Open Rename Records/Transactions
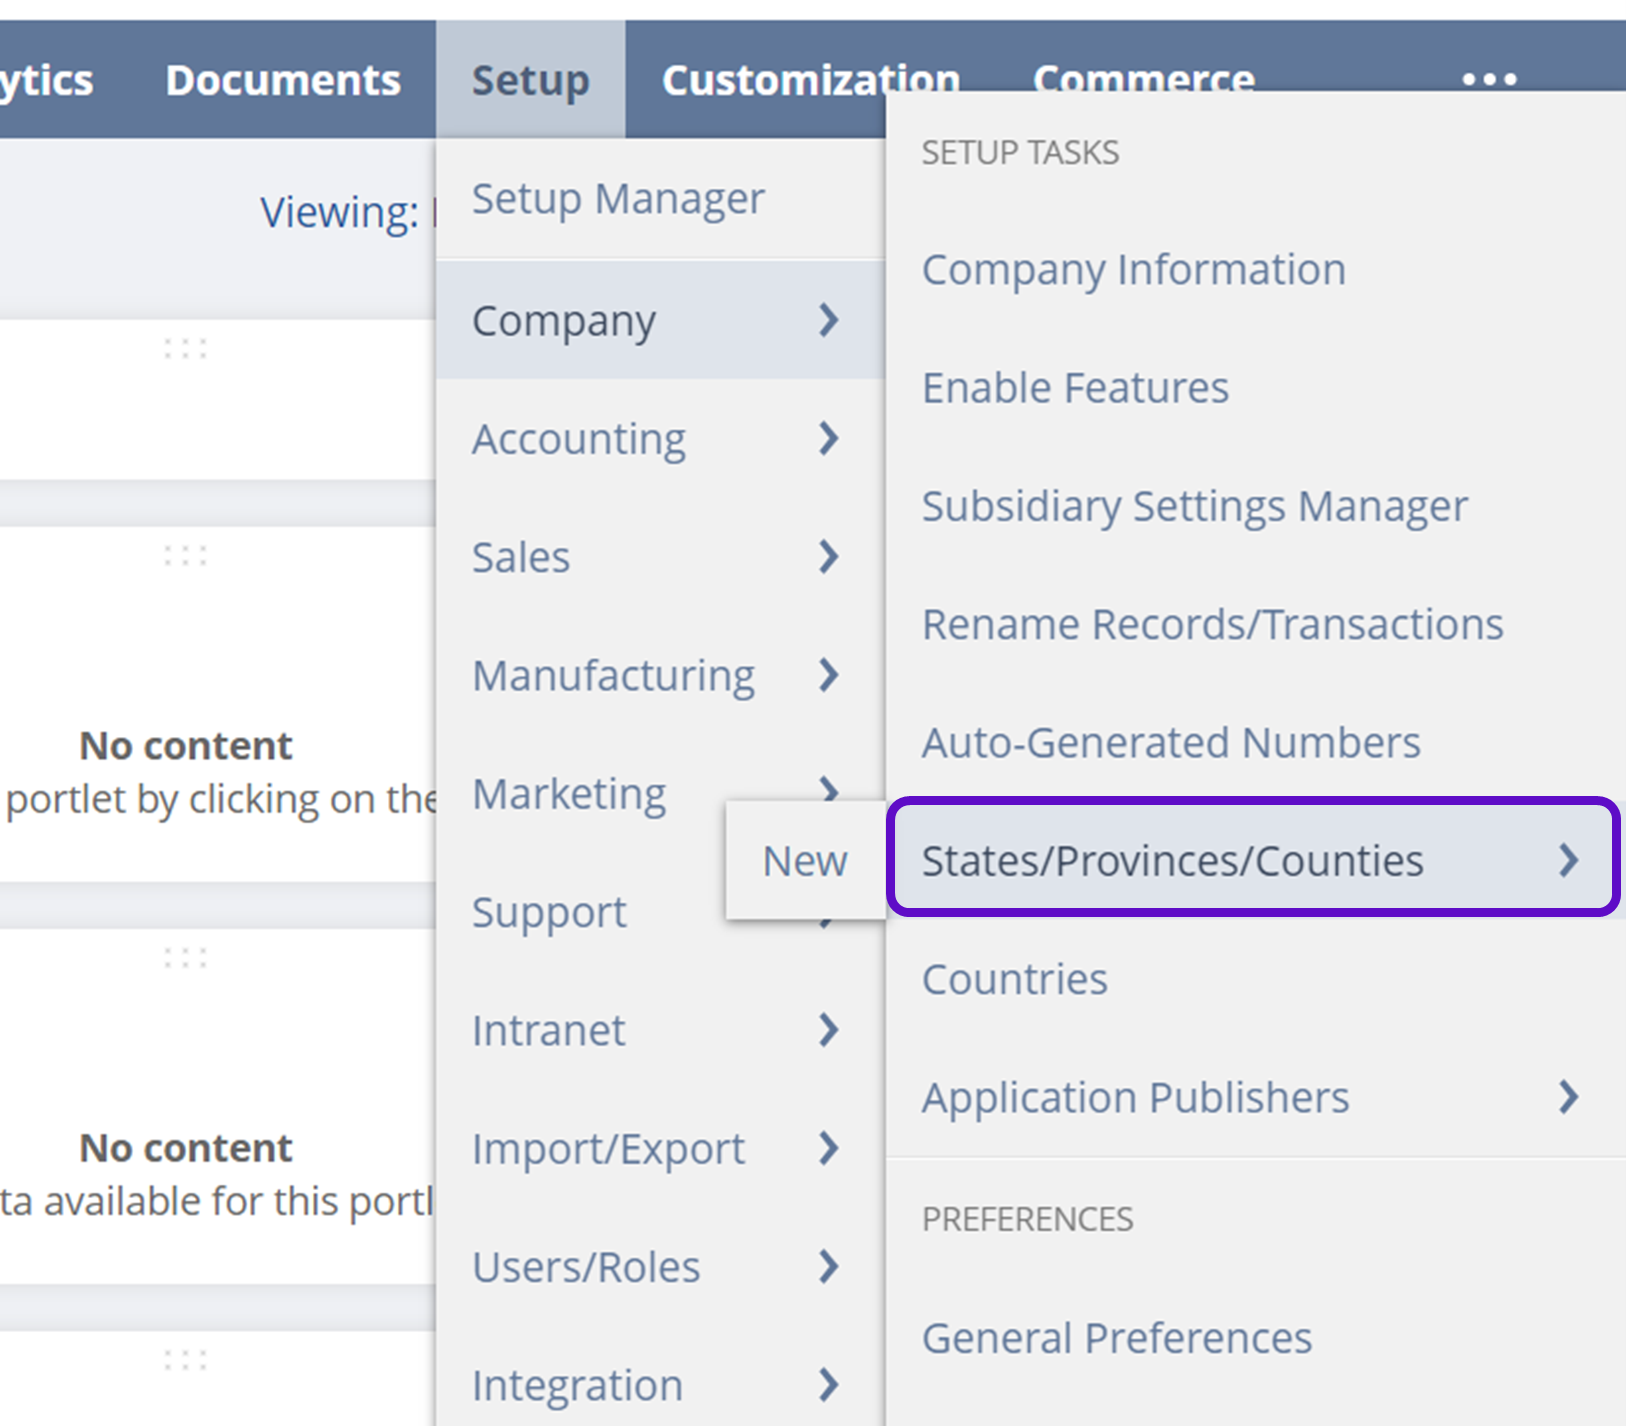The height and width of the screenshot is (1426, 1626). point(1212,624)
